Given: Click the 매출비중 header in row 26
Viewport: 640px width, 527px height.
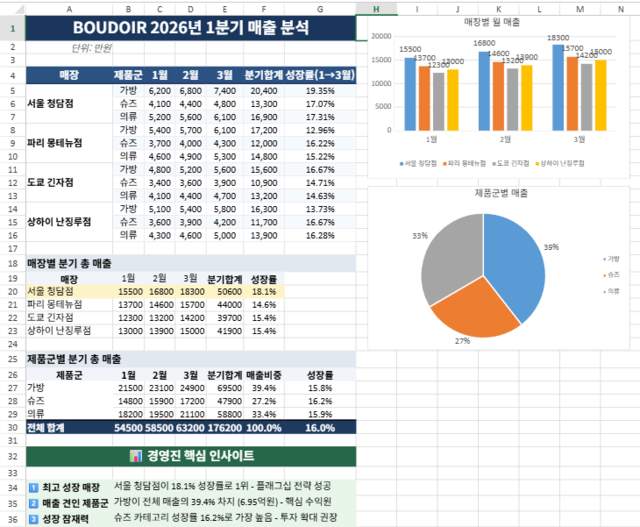Looking at the screenshot, I should (x=264, y=375).
